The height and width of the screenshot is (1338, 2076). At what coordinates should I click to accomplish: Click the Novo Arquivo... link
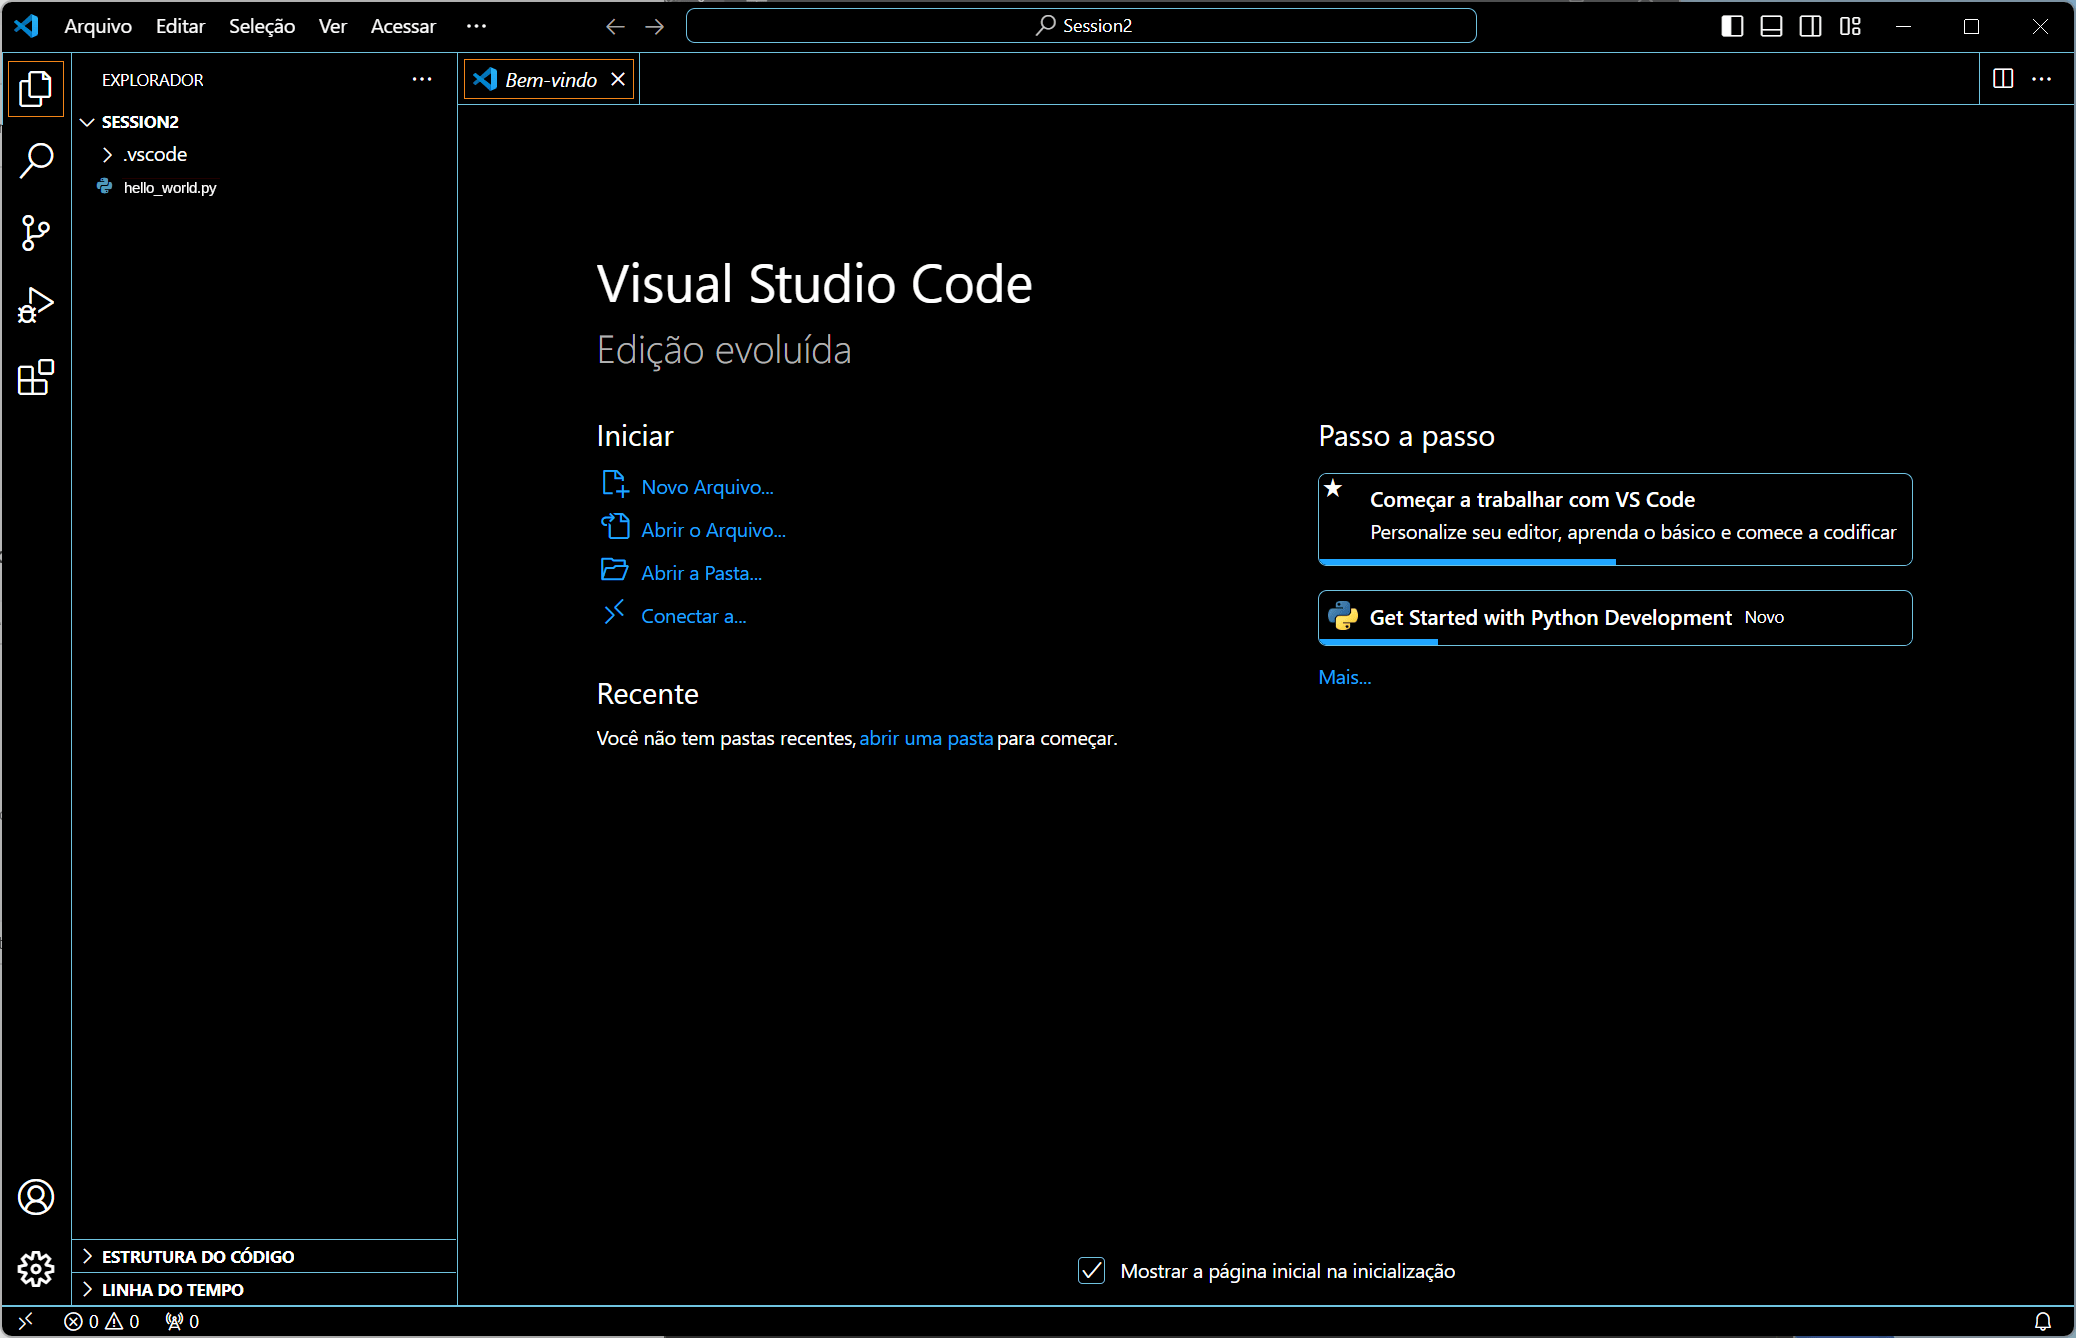tap(707, 487)
